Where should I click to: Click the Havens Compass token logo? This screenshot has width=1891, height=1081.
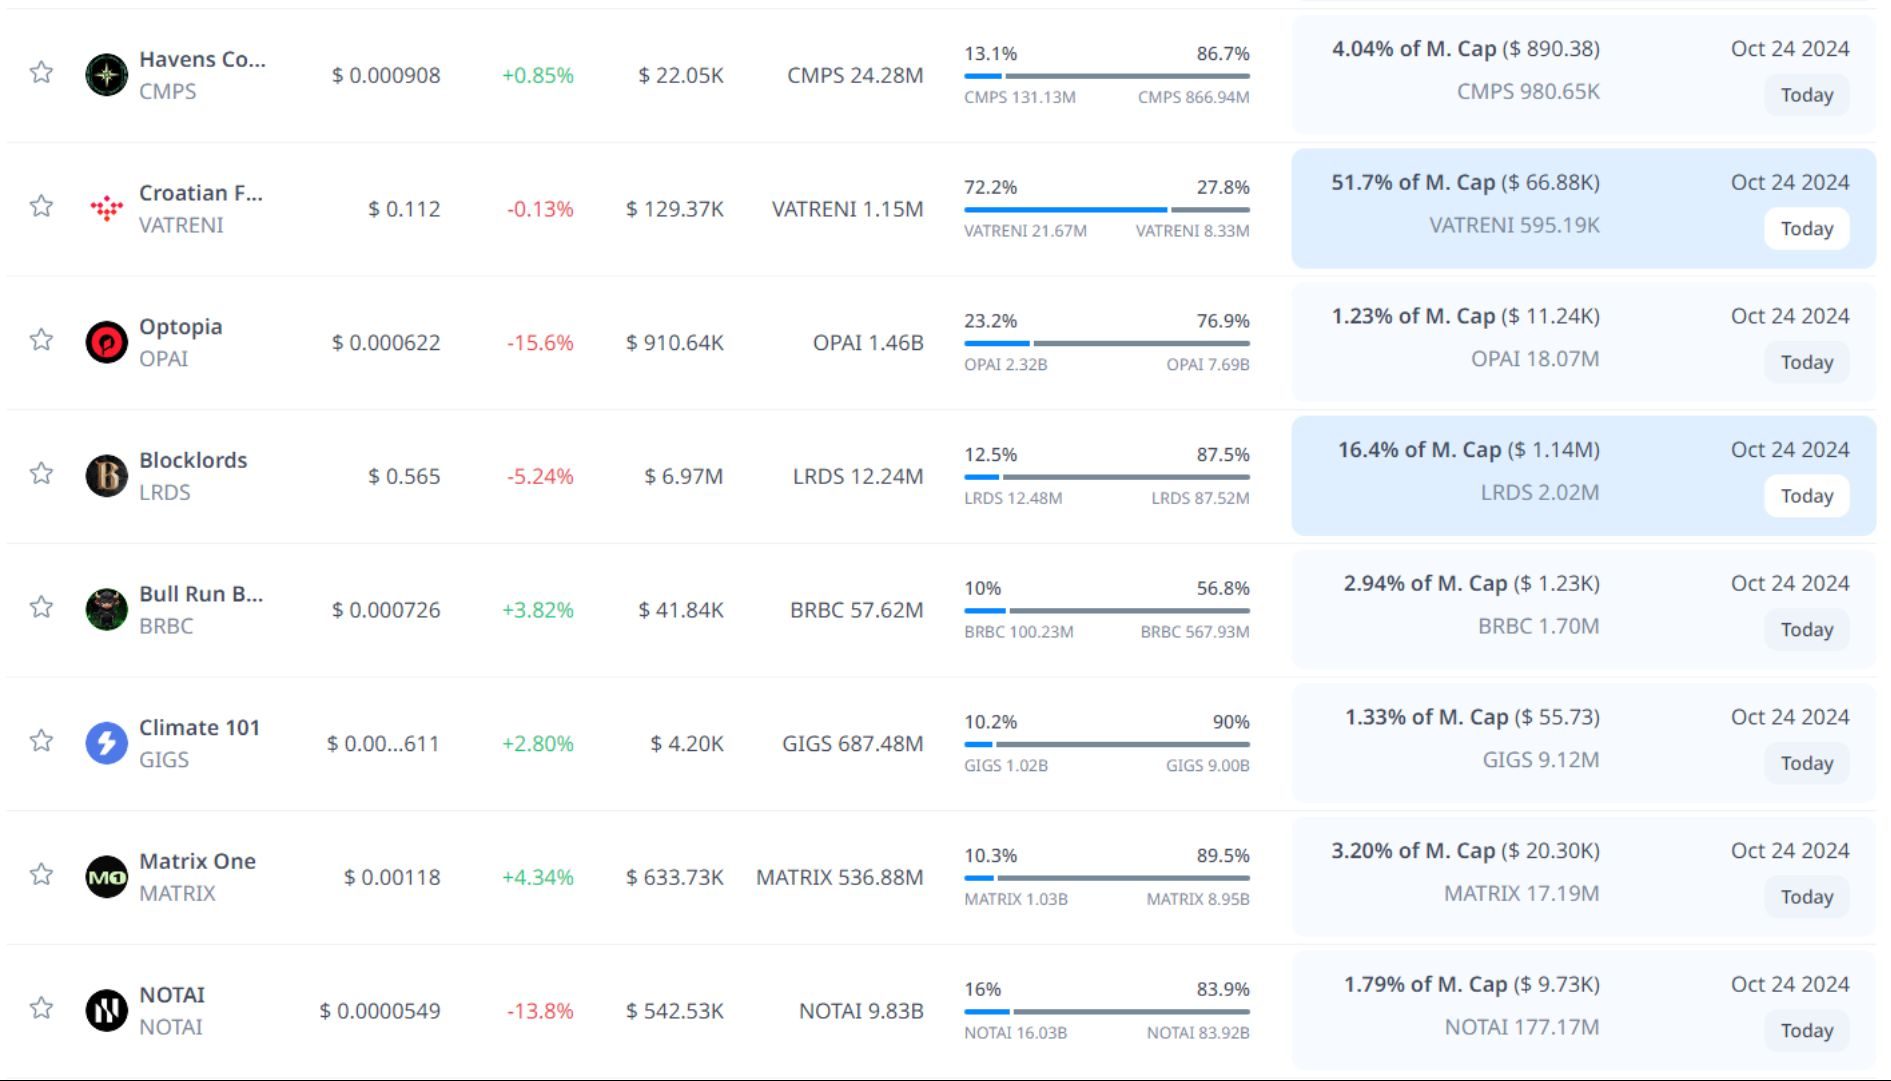tap(106, 75)
